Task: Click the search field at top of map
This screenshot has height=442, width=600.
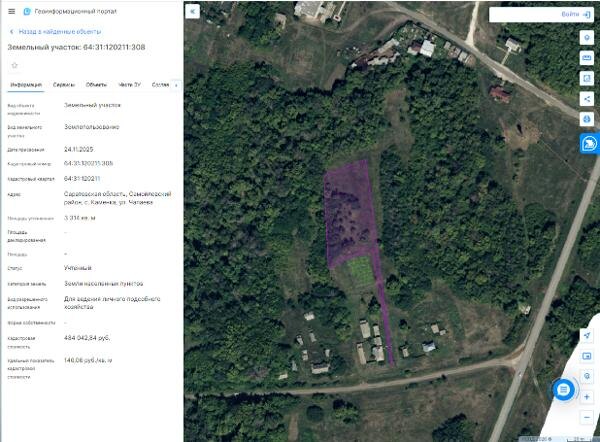Action: tap(524, 15)
